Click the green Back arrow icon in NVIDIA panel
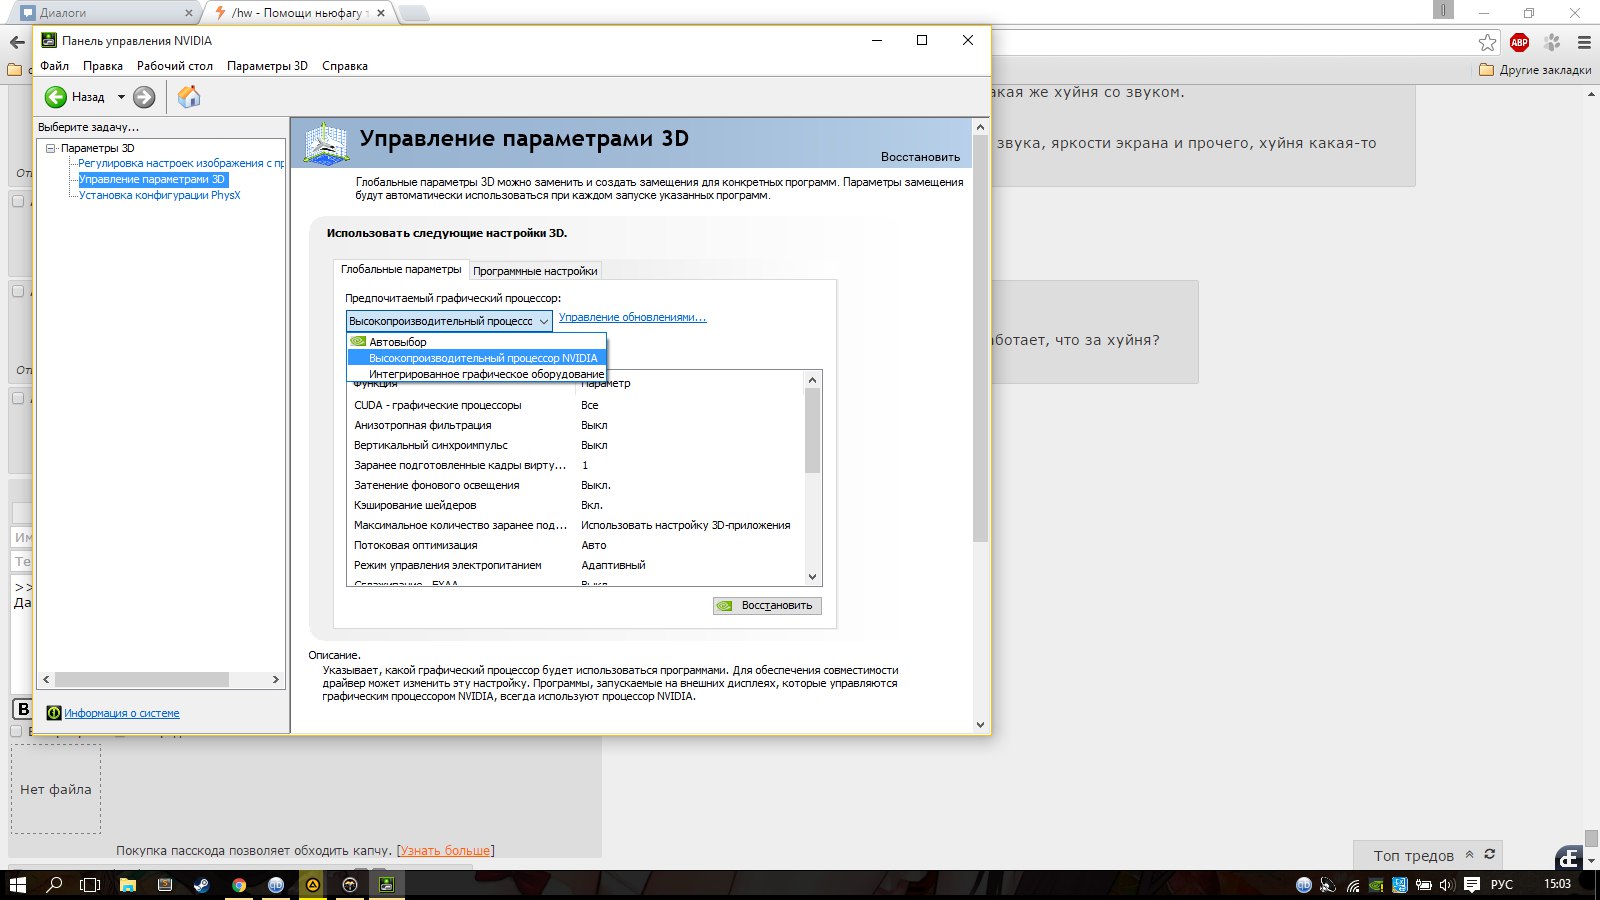The width and height of the screenshot is (1600, 900). pyautogui.click(x=56, y=97)
